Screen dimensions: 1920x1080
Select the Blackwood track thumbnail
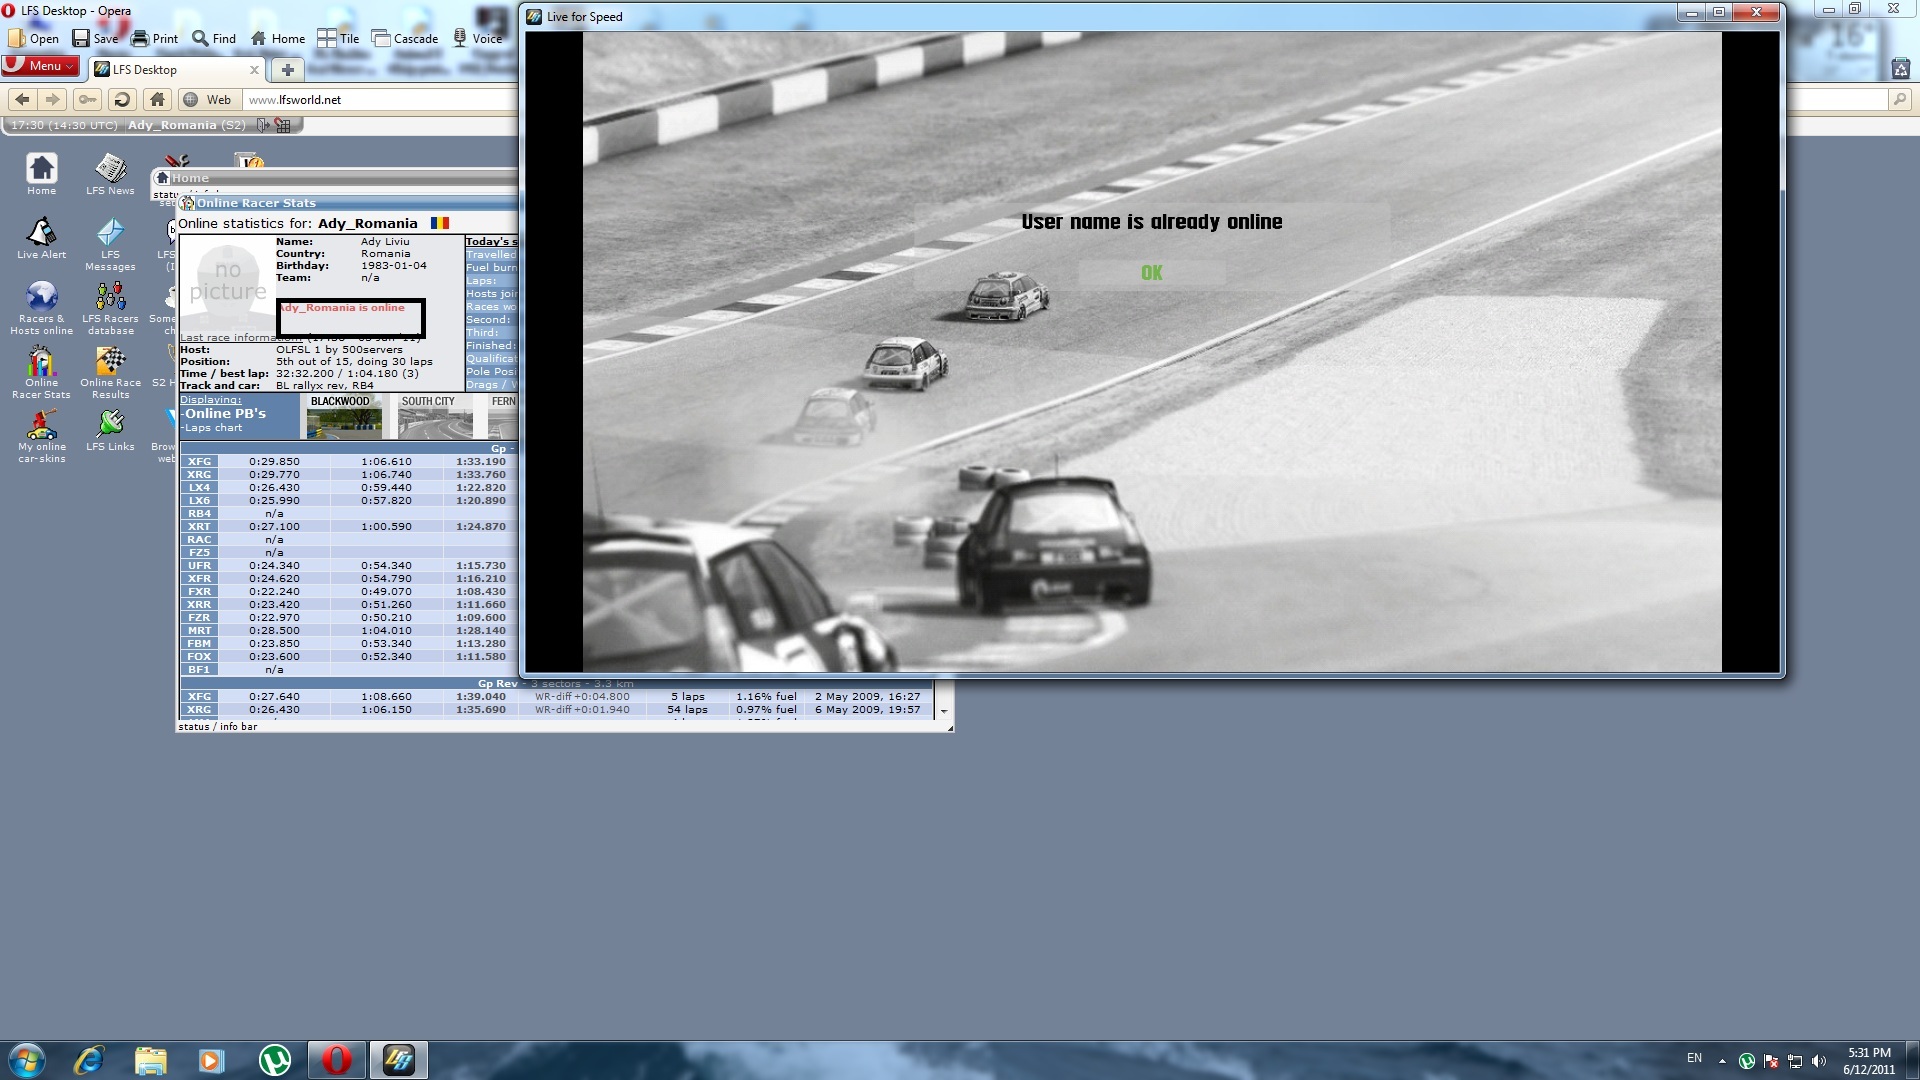tap(343, 417)
